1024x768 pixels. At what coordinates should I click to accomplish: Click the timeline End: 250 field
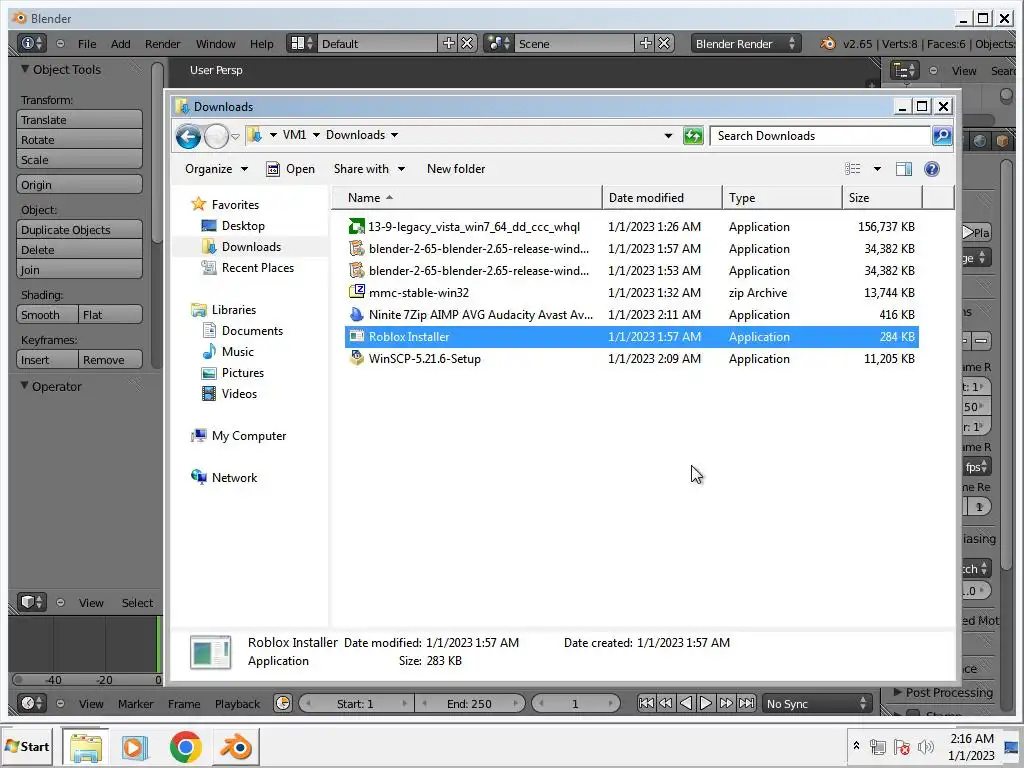point(470,703)
